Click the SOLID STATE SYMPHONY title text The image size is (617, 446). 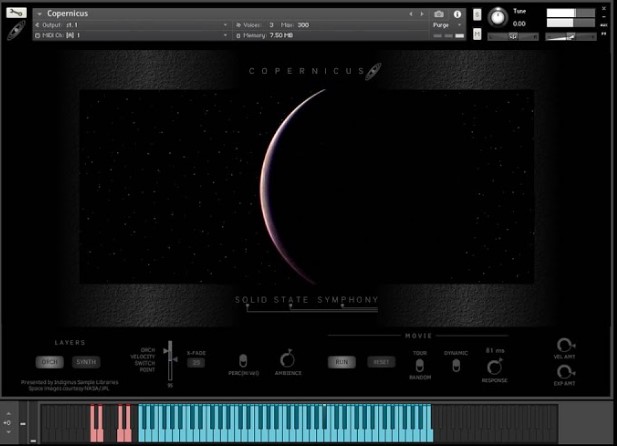tap(306, 300)
